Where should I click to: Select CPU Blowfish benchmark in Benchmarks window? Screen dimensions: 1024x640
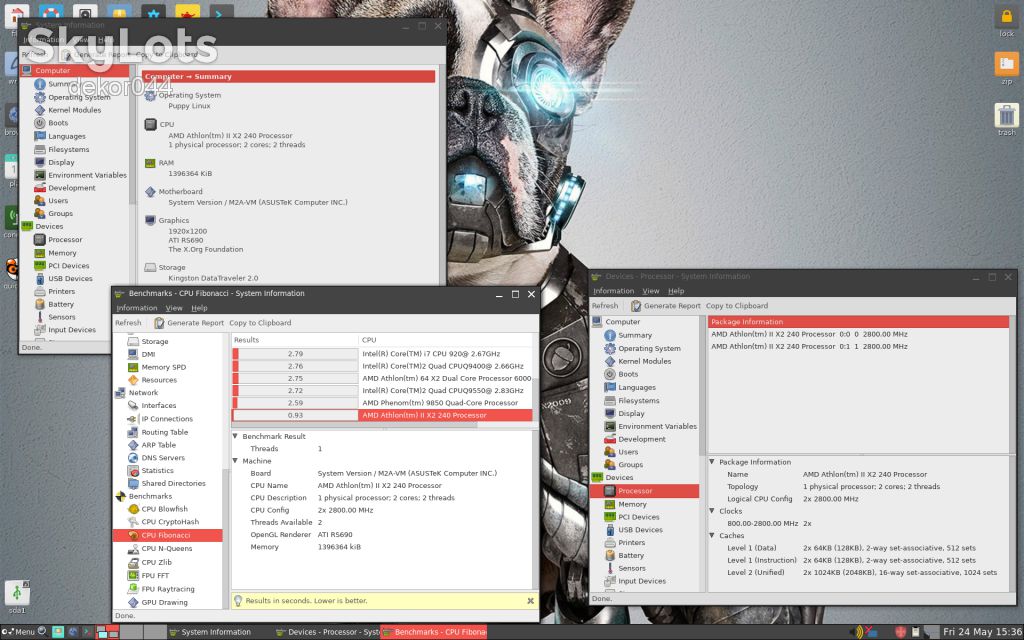(164, 509)
